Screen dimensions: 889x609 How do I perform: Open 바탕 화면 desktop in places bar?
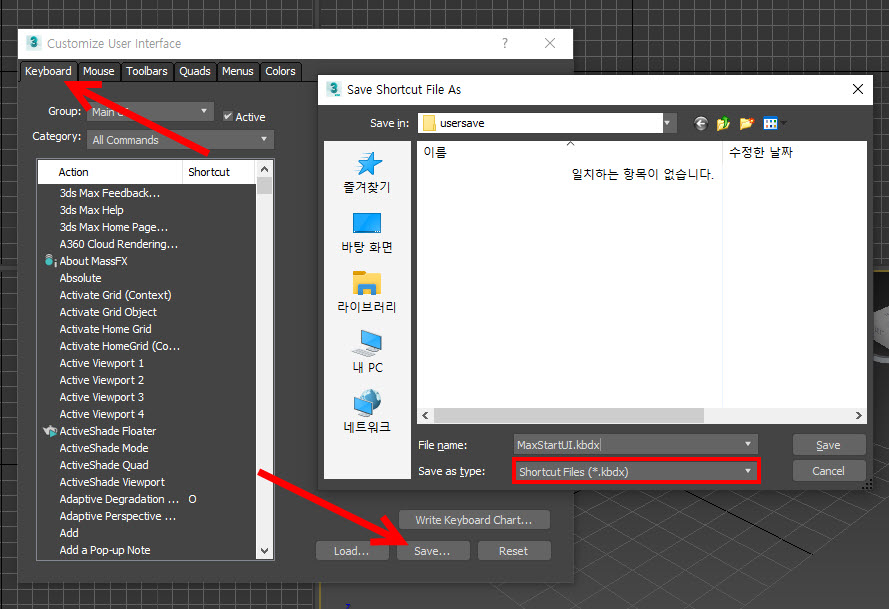coord(367,233)
